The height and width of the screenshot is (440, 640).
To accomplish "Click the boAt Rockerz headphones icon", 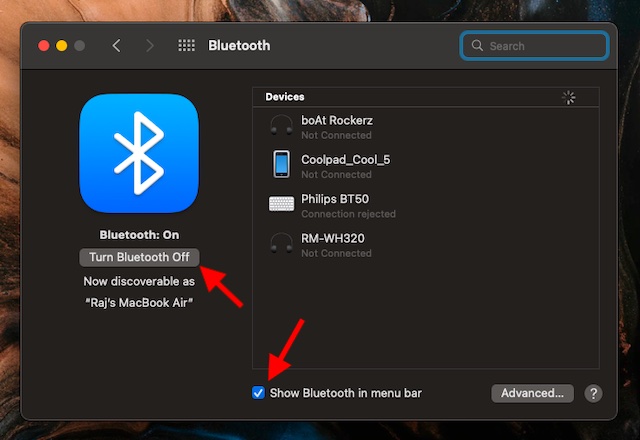I will (x=281, y=125).
